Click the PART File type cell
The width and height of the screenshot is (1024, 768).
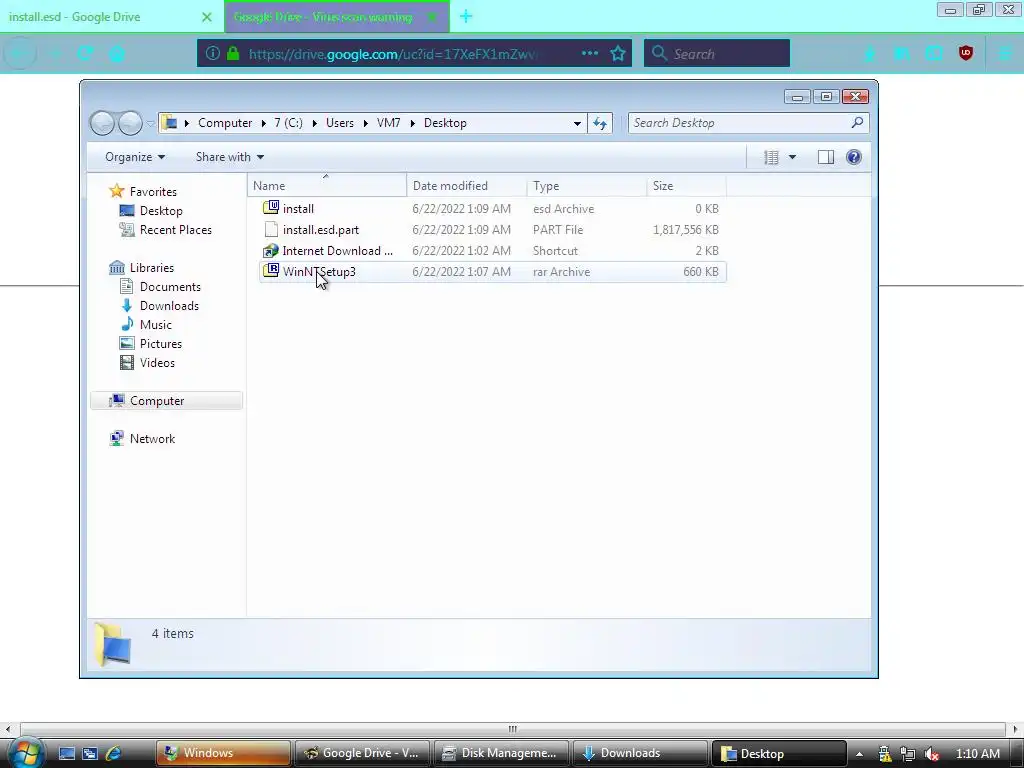click(558, 230)
